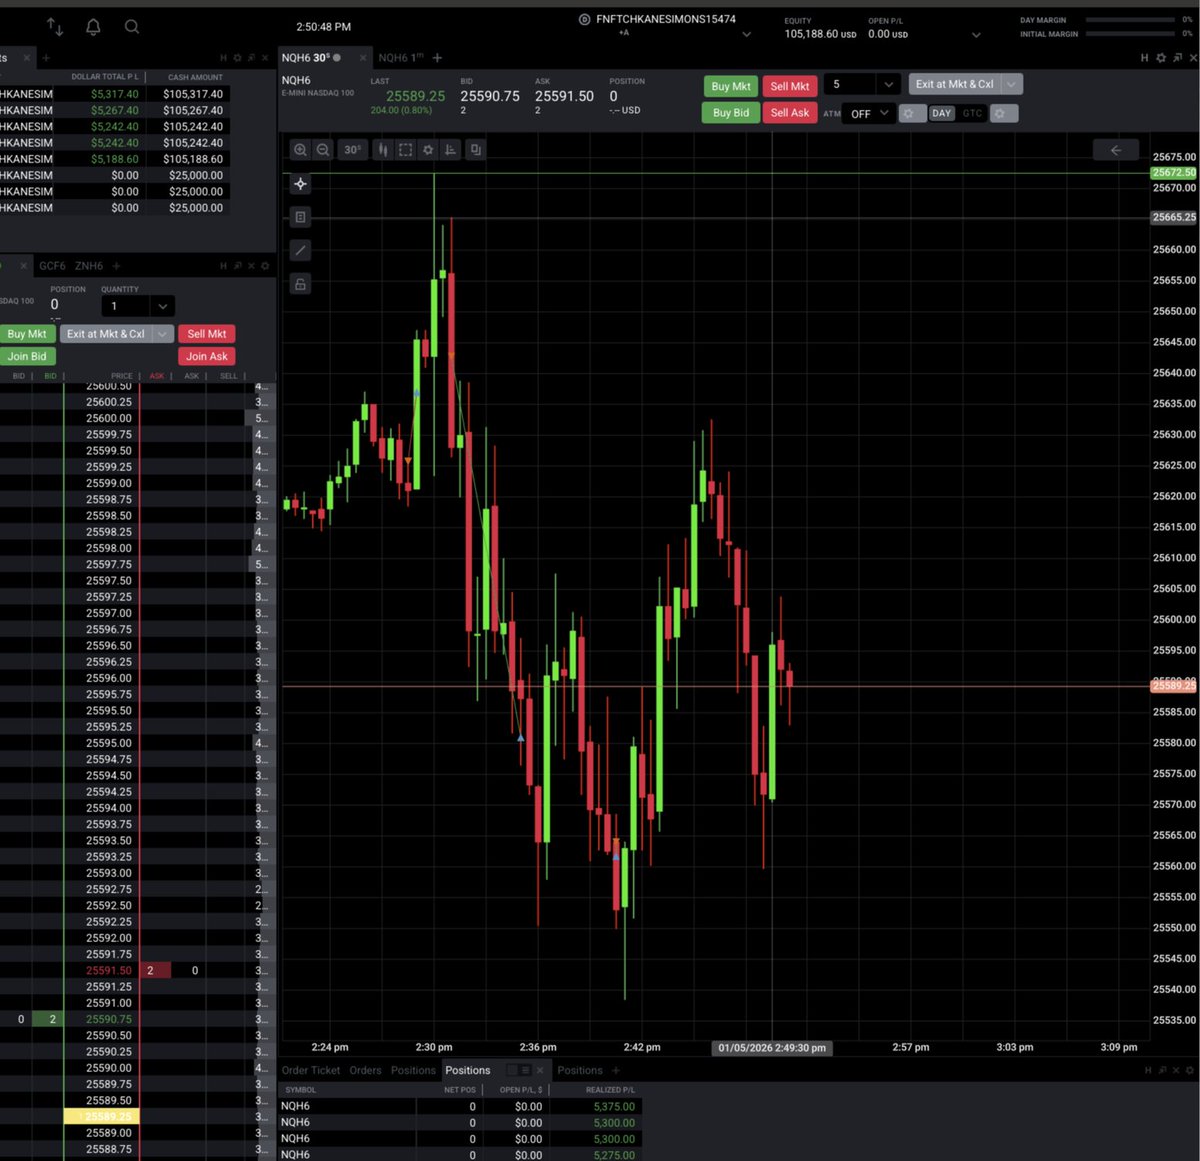Open the accounts panel gear settings
Image resolution: width=1200 pixels, height=1161 pixels.
pyautogui.click(x=238, y=58)
